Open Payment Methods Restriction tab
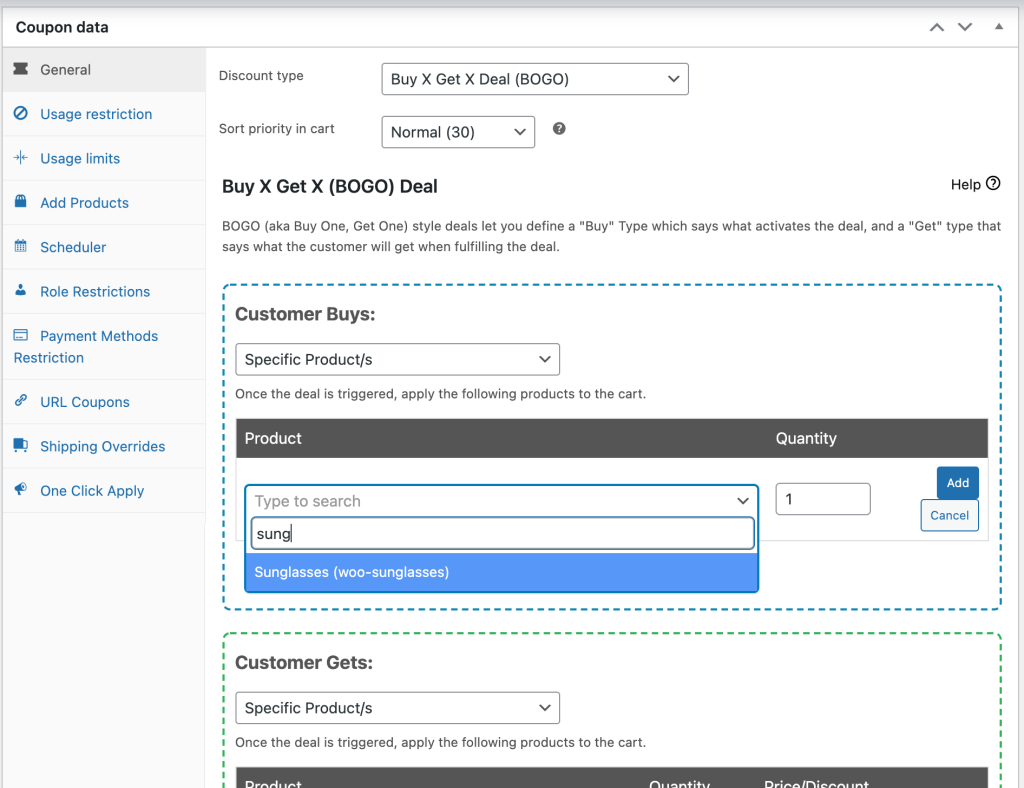 pos(104,347)
